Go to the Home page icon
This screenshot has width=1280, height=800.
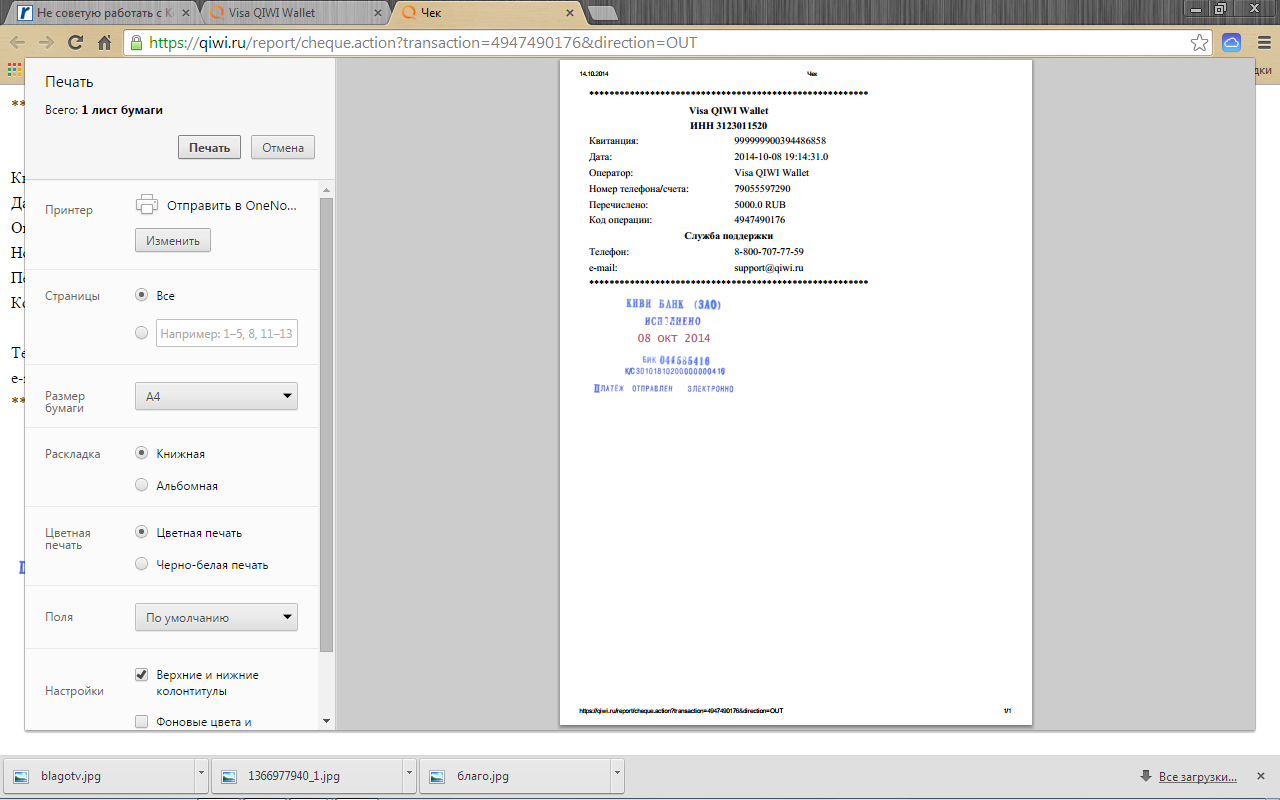(x=104, y=43)
